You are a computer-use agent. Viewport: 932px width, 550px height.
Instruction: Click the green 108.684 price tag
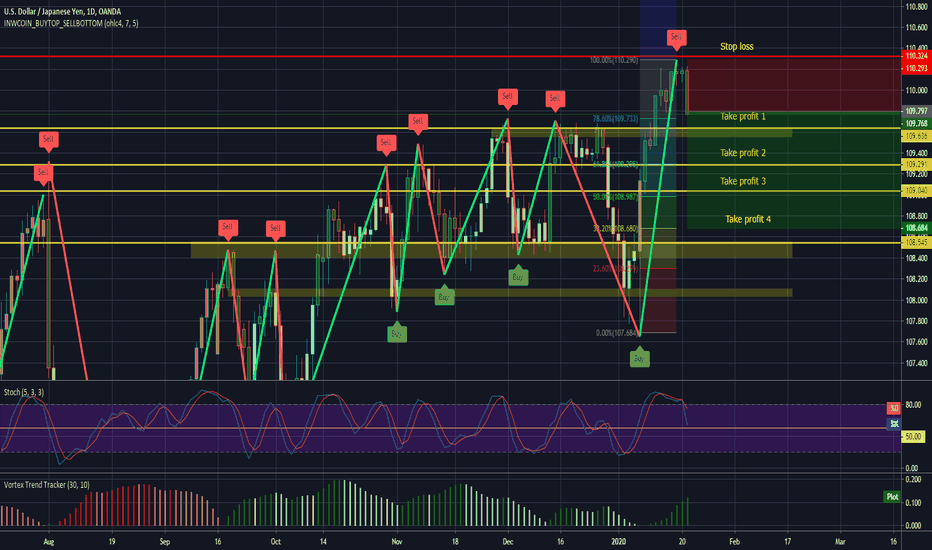click(x=914, y=229)
